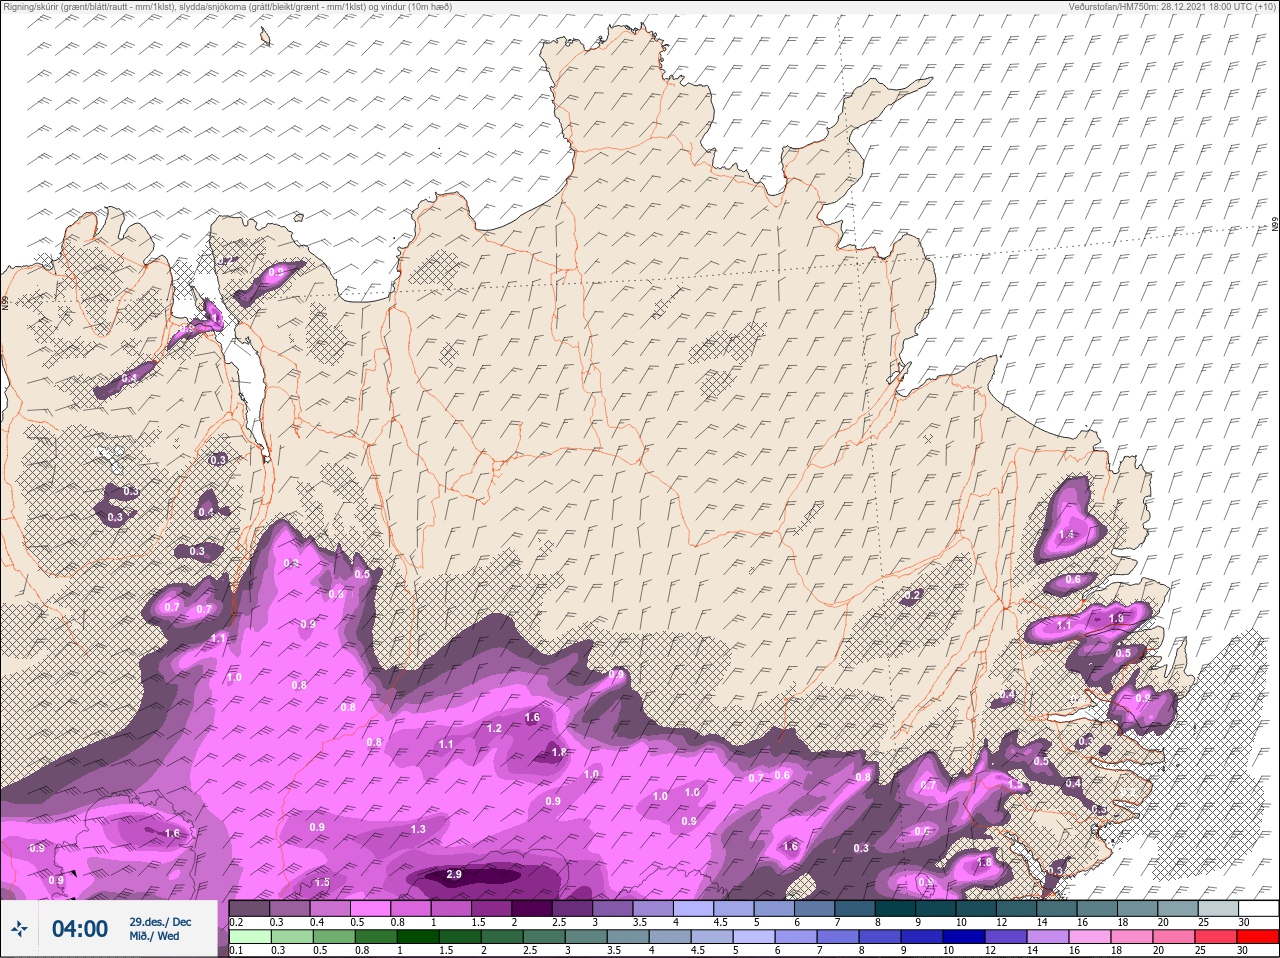This screenshot has width=1280, height=958.
Task: Click the '0.1' label on the rain scale
Action: pyautogui.click(x=235, y=950)
